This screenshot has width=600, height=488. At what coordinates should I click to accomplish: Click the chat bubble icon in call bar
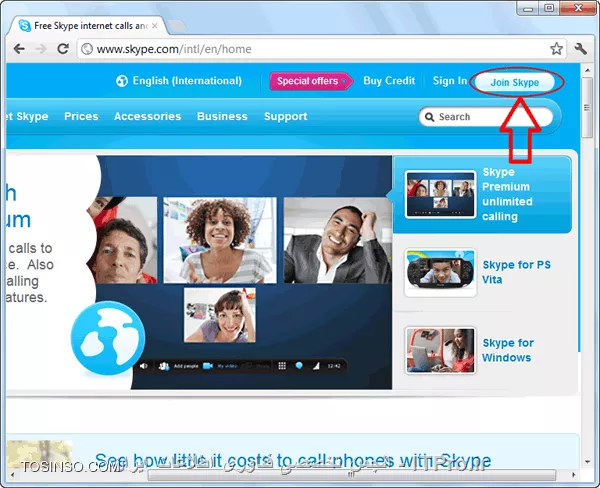tap(299, 366)
